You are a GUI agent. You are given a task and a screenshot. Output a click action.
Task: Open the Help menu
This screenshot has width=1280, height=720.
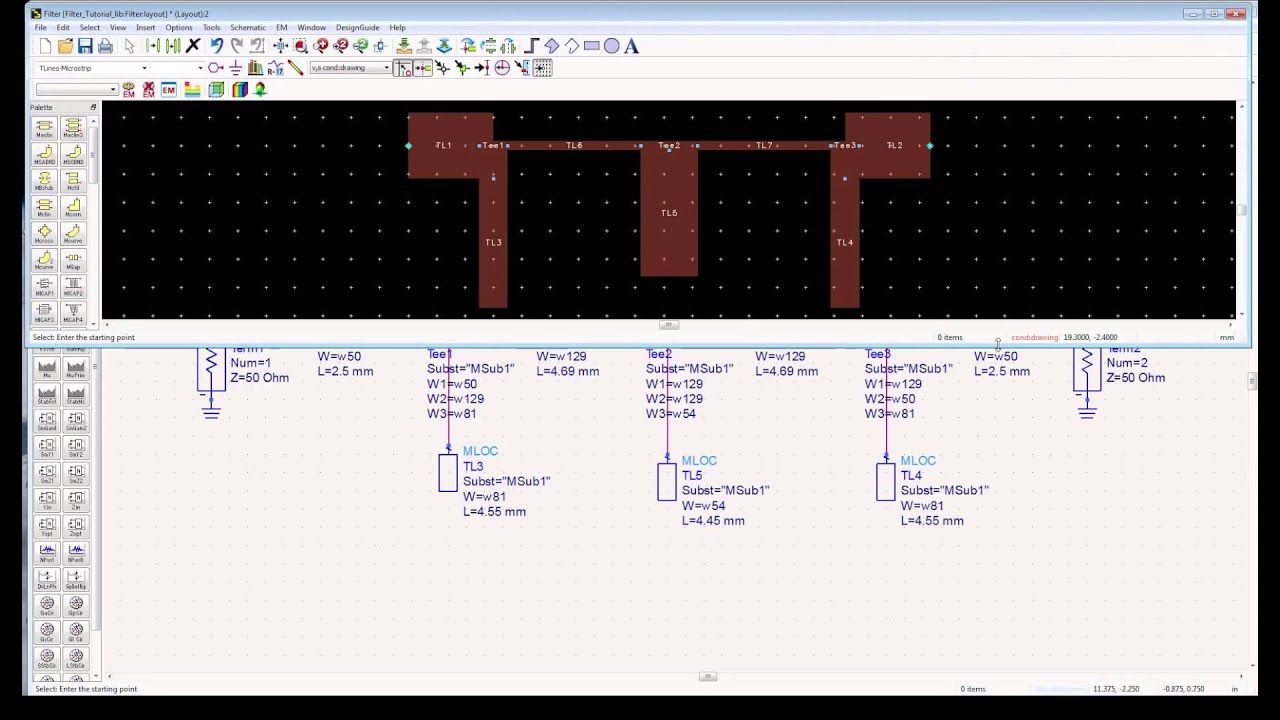pos(397,27)
